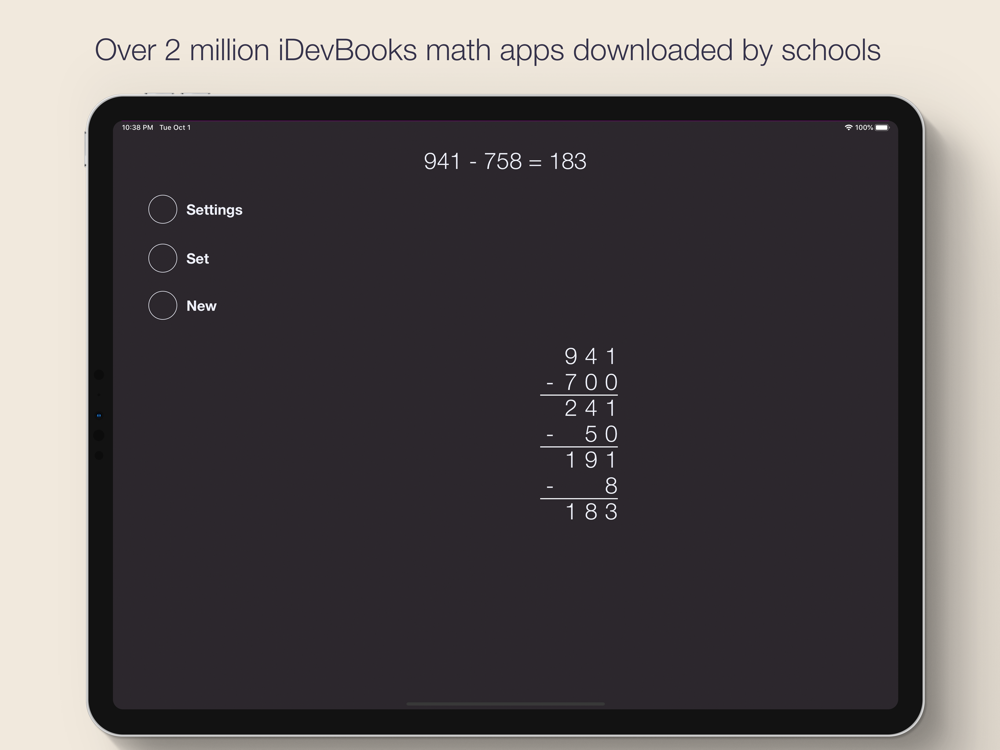
Task: Click the intermediate result 241
Action: (591, 408)
